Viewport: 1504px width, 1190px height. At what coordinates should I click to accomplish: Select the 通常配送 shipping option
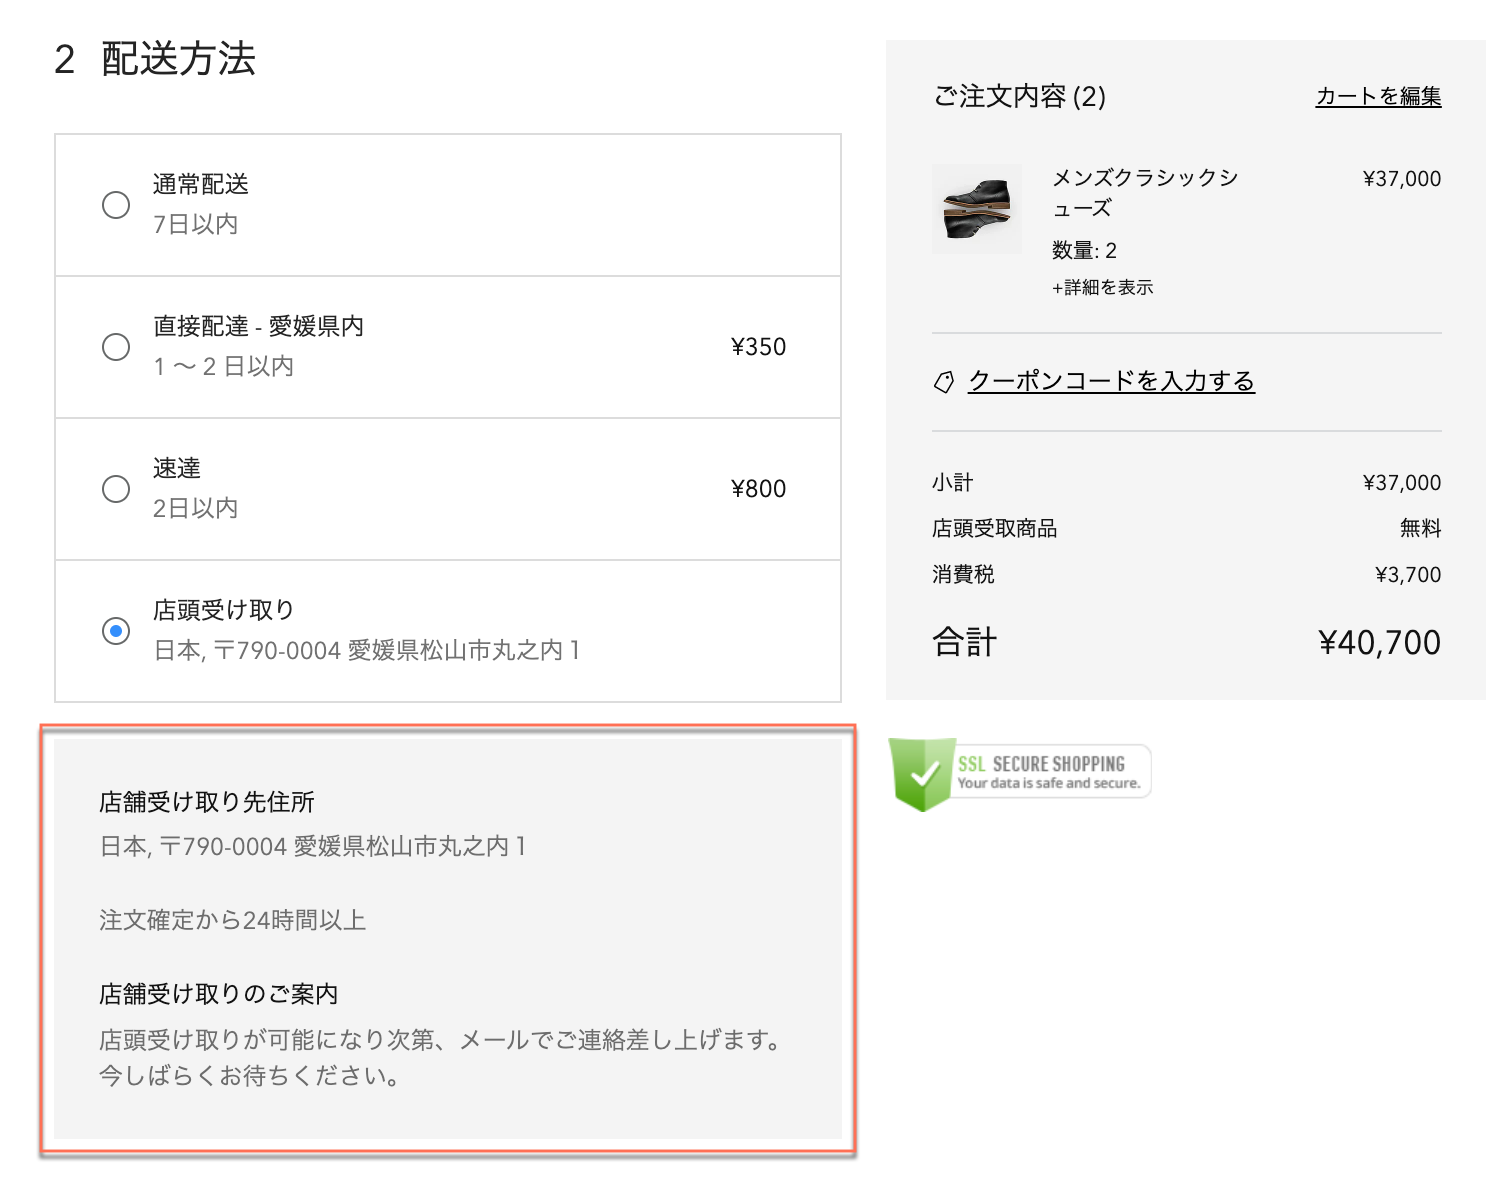coord(116,204)
